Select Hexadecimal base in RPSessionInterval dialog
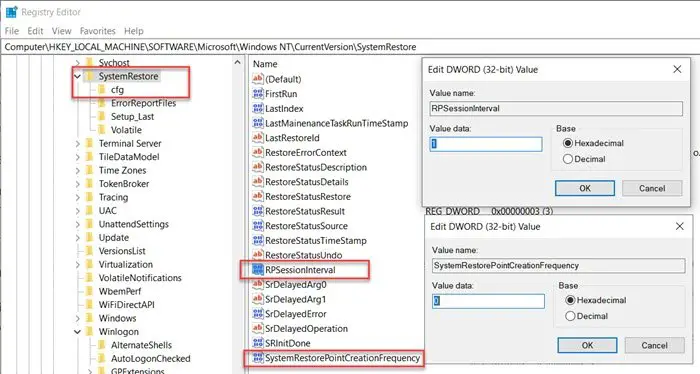Screen dimensions: 700x374 [x=568, y=143]
